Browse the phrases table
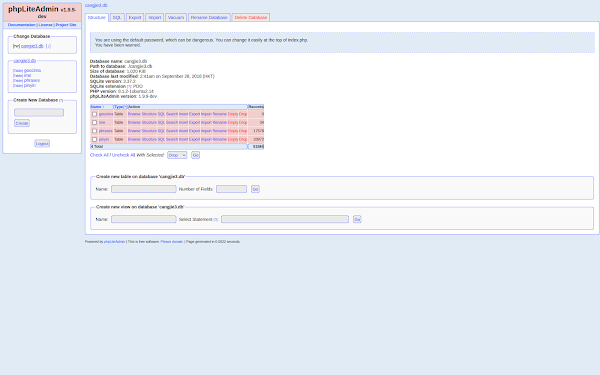600x375 pixels. (134, 131)
